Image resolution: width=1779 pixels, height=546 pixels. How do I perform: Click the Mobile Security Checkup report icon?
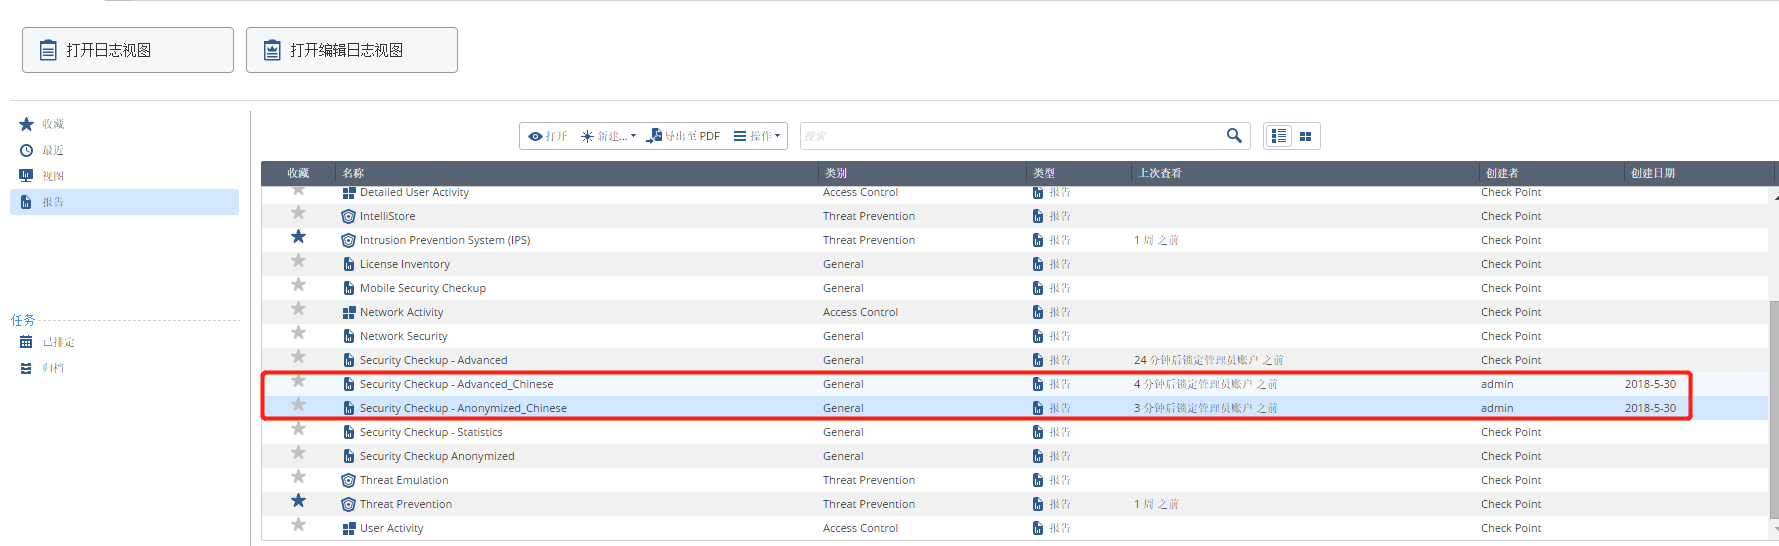348,288
